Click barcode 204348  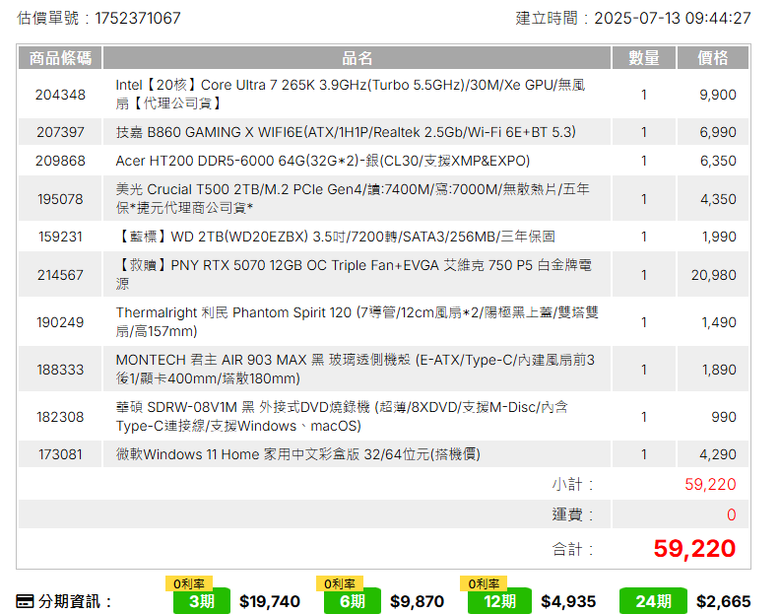60,95
